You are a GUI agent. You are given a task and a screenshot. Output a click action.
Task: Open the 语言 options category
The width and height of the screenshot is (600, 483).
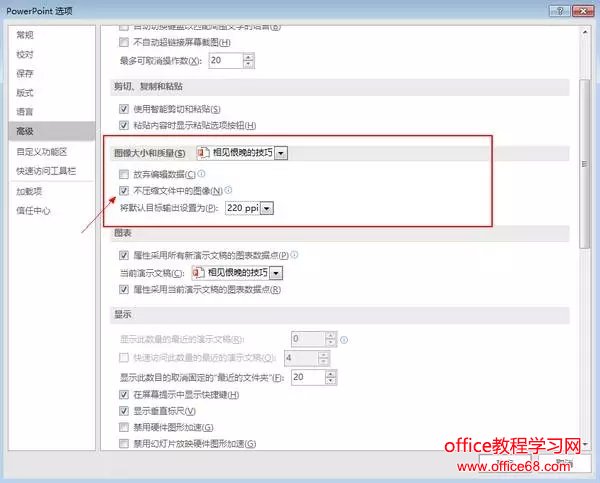tap(25, 112)
